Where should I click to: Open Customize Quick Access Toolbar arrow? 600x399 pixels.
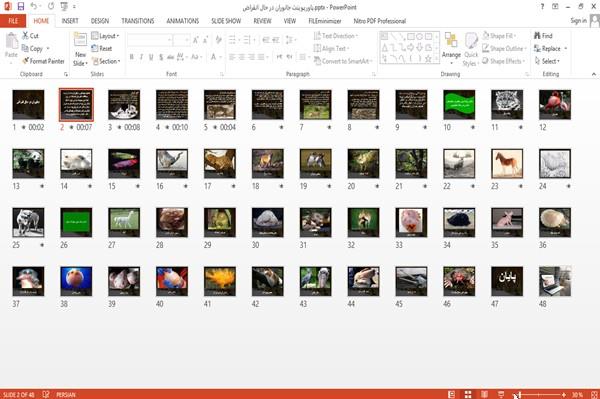[74, 7]
